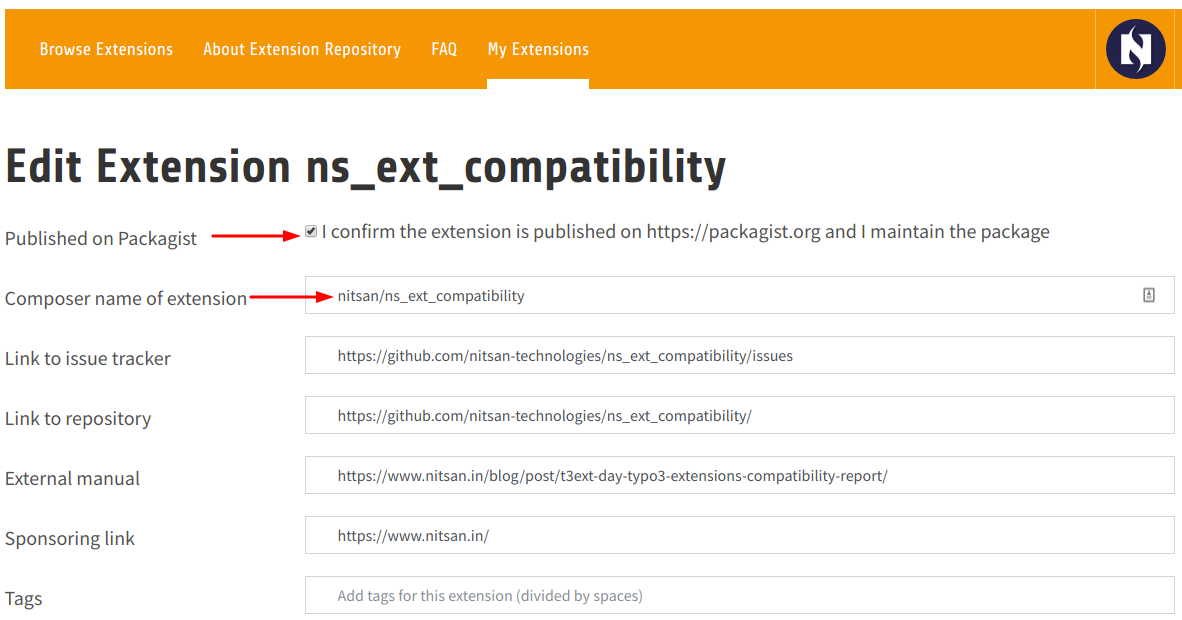Select the My Extensions tab
Image resolution: width=1182 pixels, height=620 pixels.
[538, 48]
